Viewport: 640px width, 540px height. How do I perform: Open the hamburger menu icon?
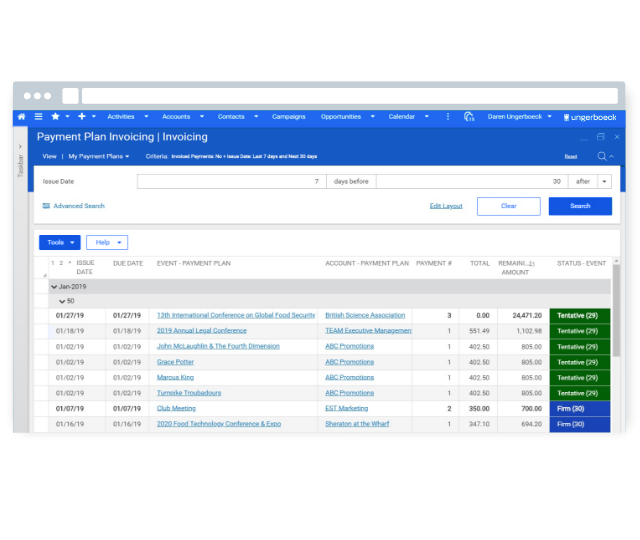(x=38, y=117)
